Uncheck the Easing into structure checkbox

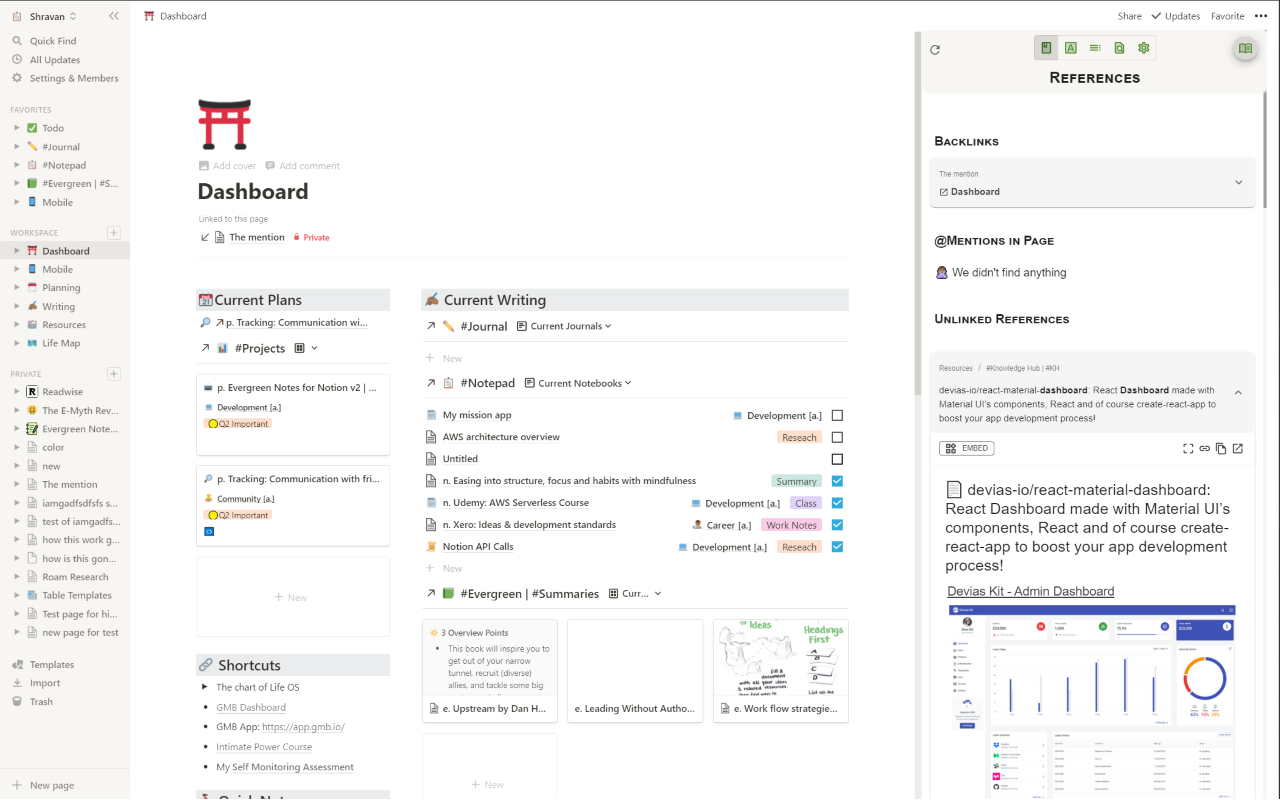point(838,481)
